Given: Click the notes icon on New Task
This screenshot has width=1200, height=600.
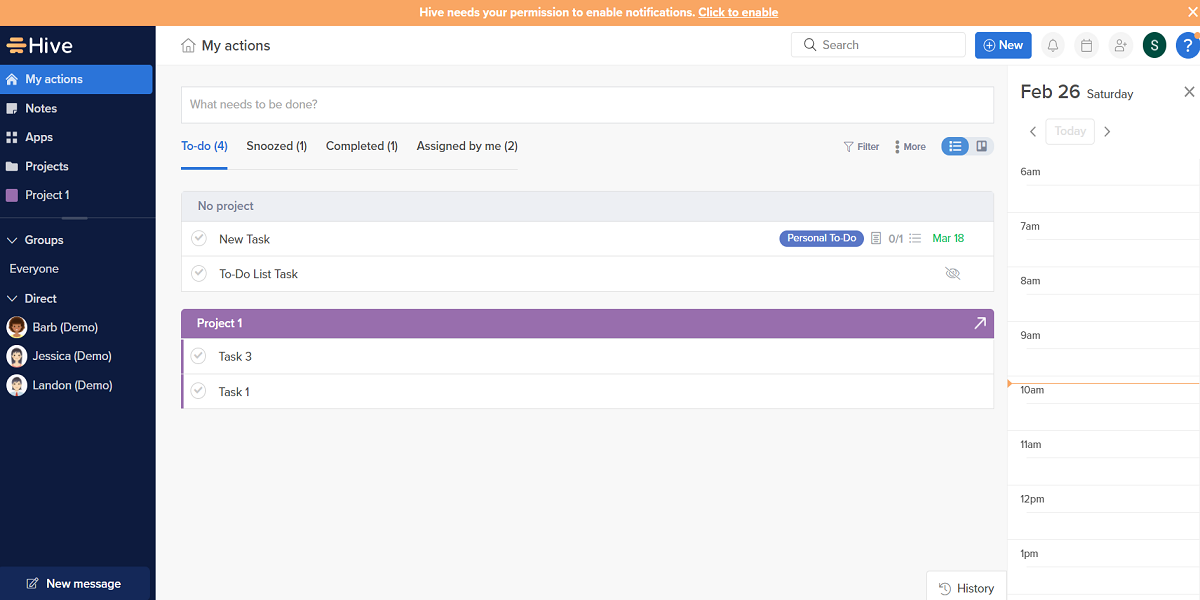Looking at the screenshot, I should point(876,239).
